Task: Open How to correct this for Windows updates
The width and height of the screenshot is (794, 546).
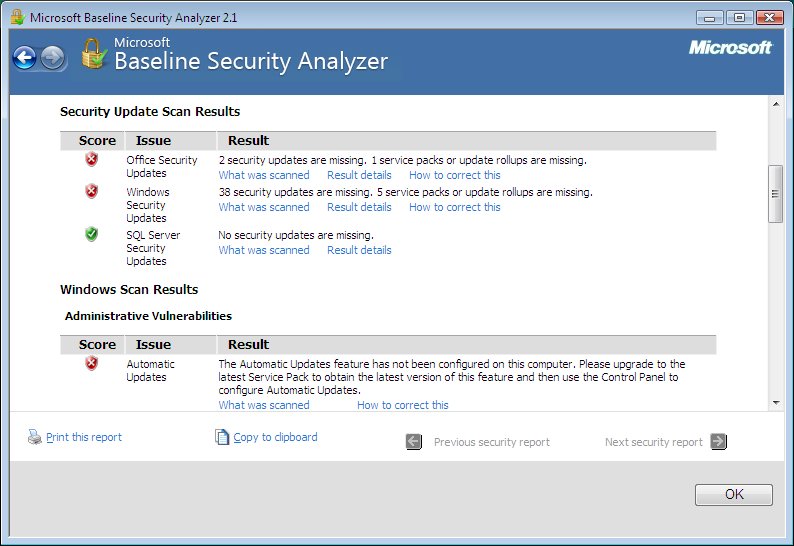Action: pos(455,207)
